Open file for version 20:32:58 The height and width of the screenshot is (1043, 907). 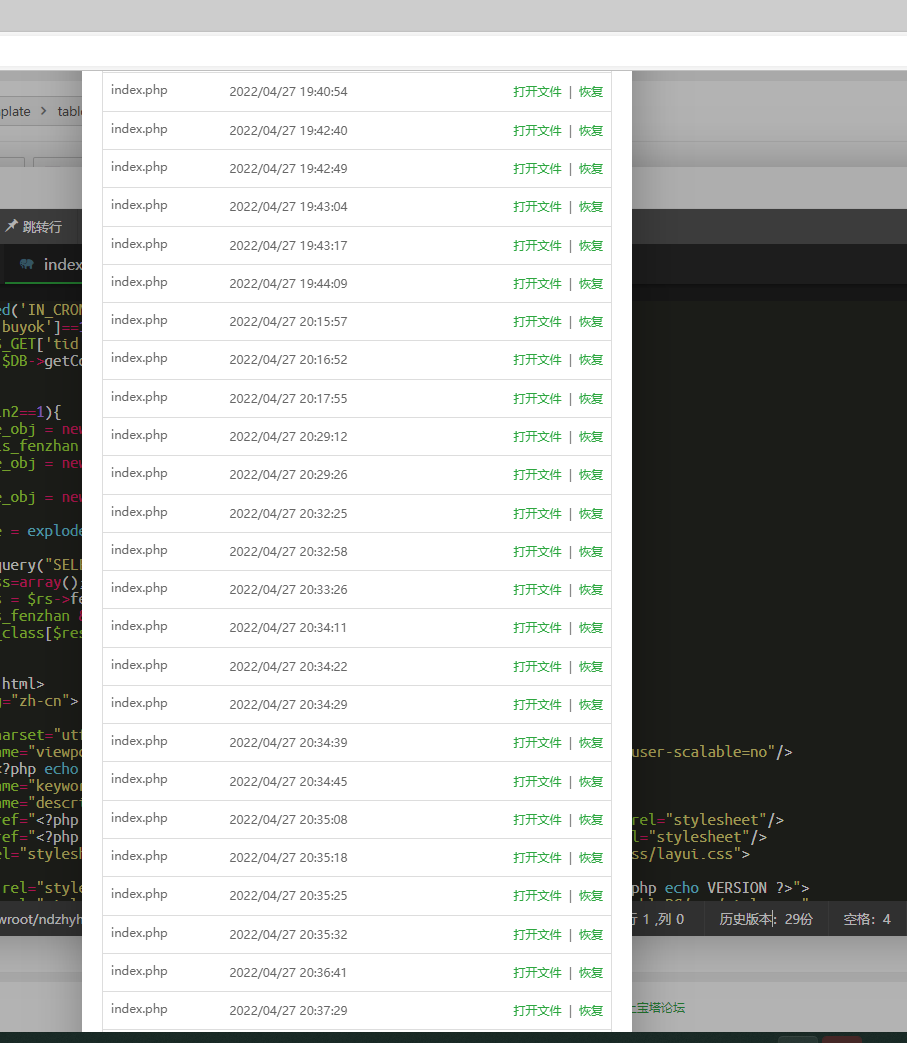pyautogui.click(x=537, y=551)
